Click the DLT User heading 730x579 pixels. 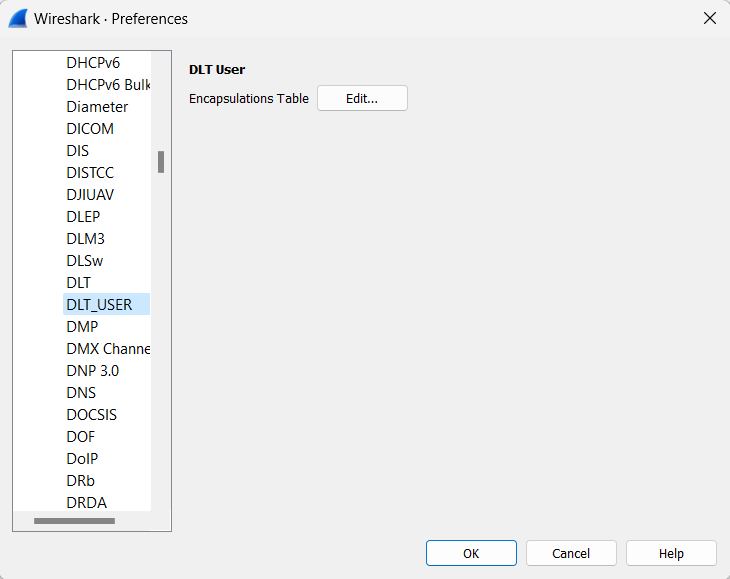pyautogui.click(x=217, y=69)
